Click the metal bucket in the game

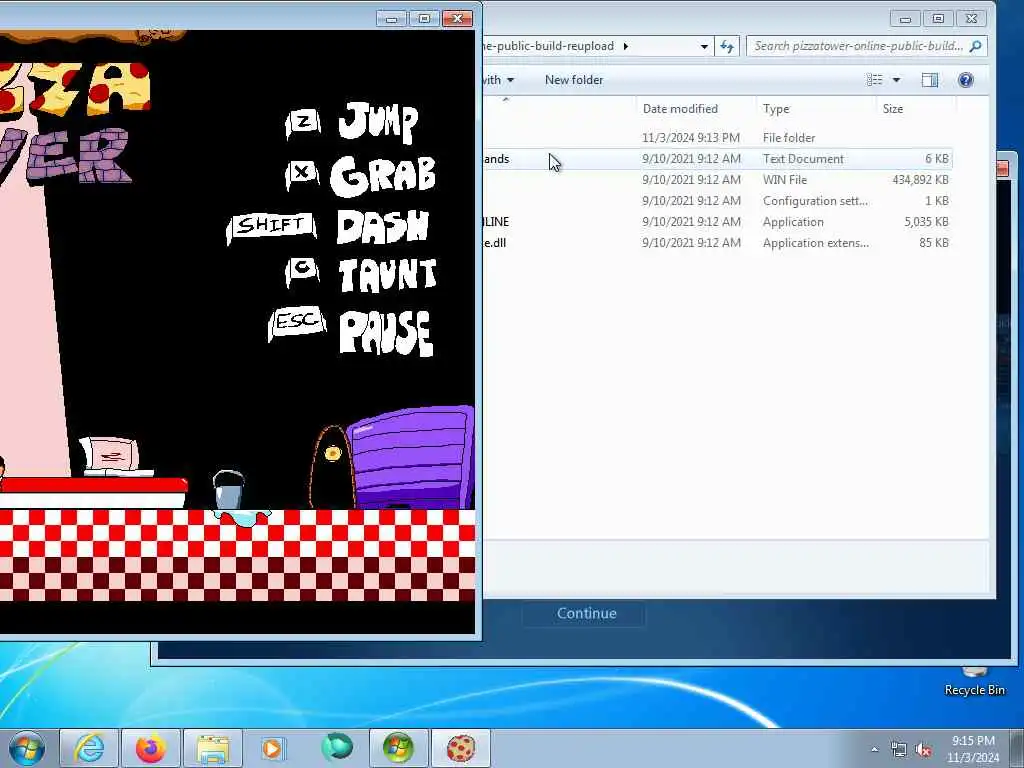click(229, 490)
